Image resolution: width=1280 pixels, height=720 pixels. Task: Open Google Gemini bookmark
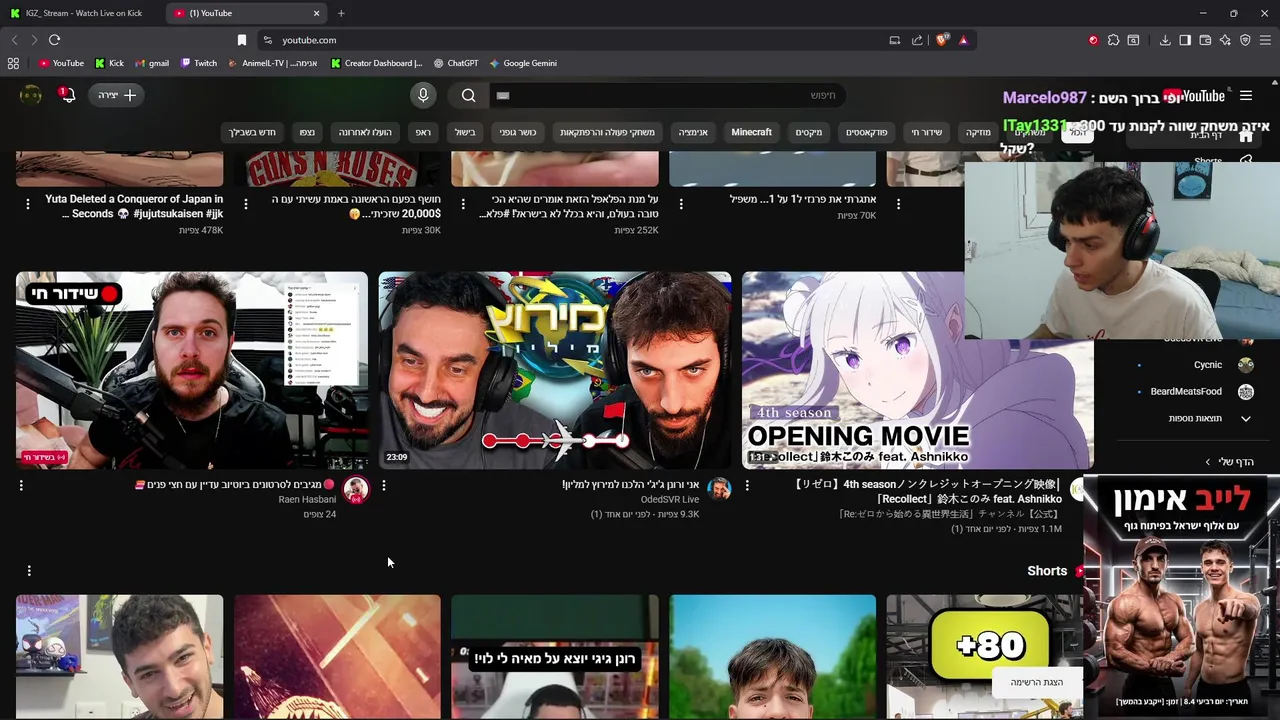(x=523, y=63)
